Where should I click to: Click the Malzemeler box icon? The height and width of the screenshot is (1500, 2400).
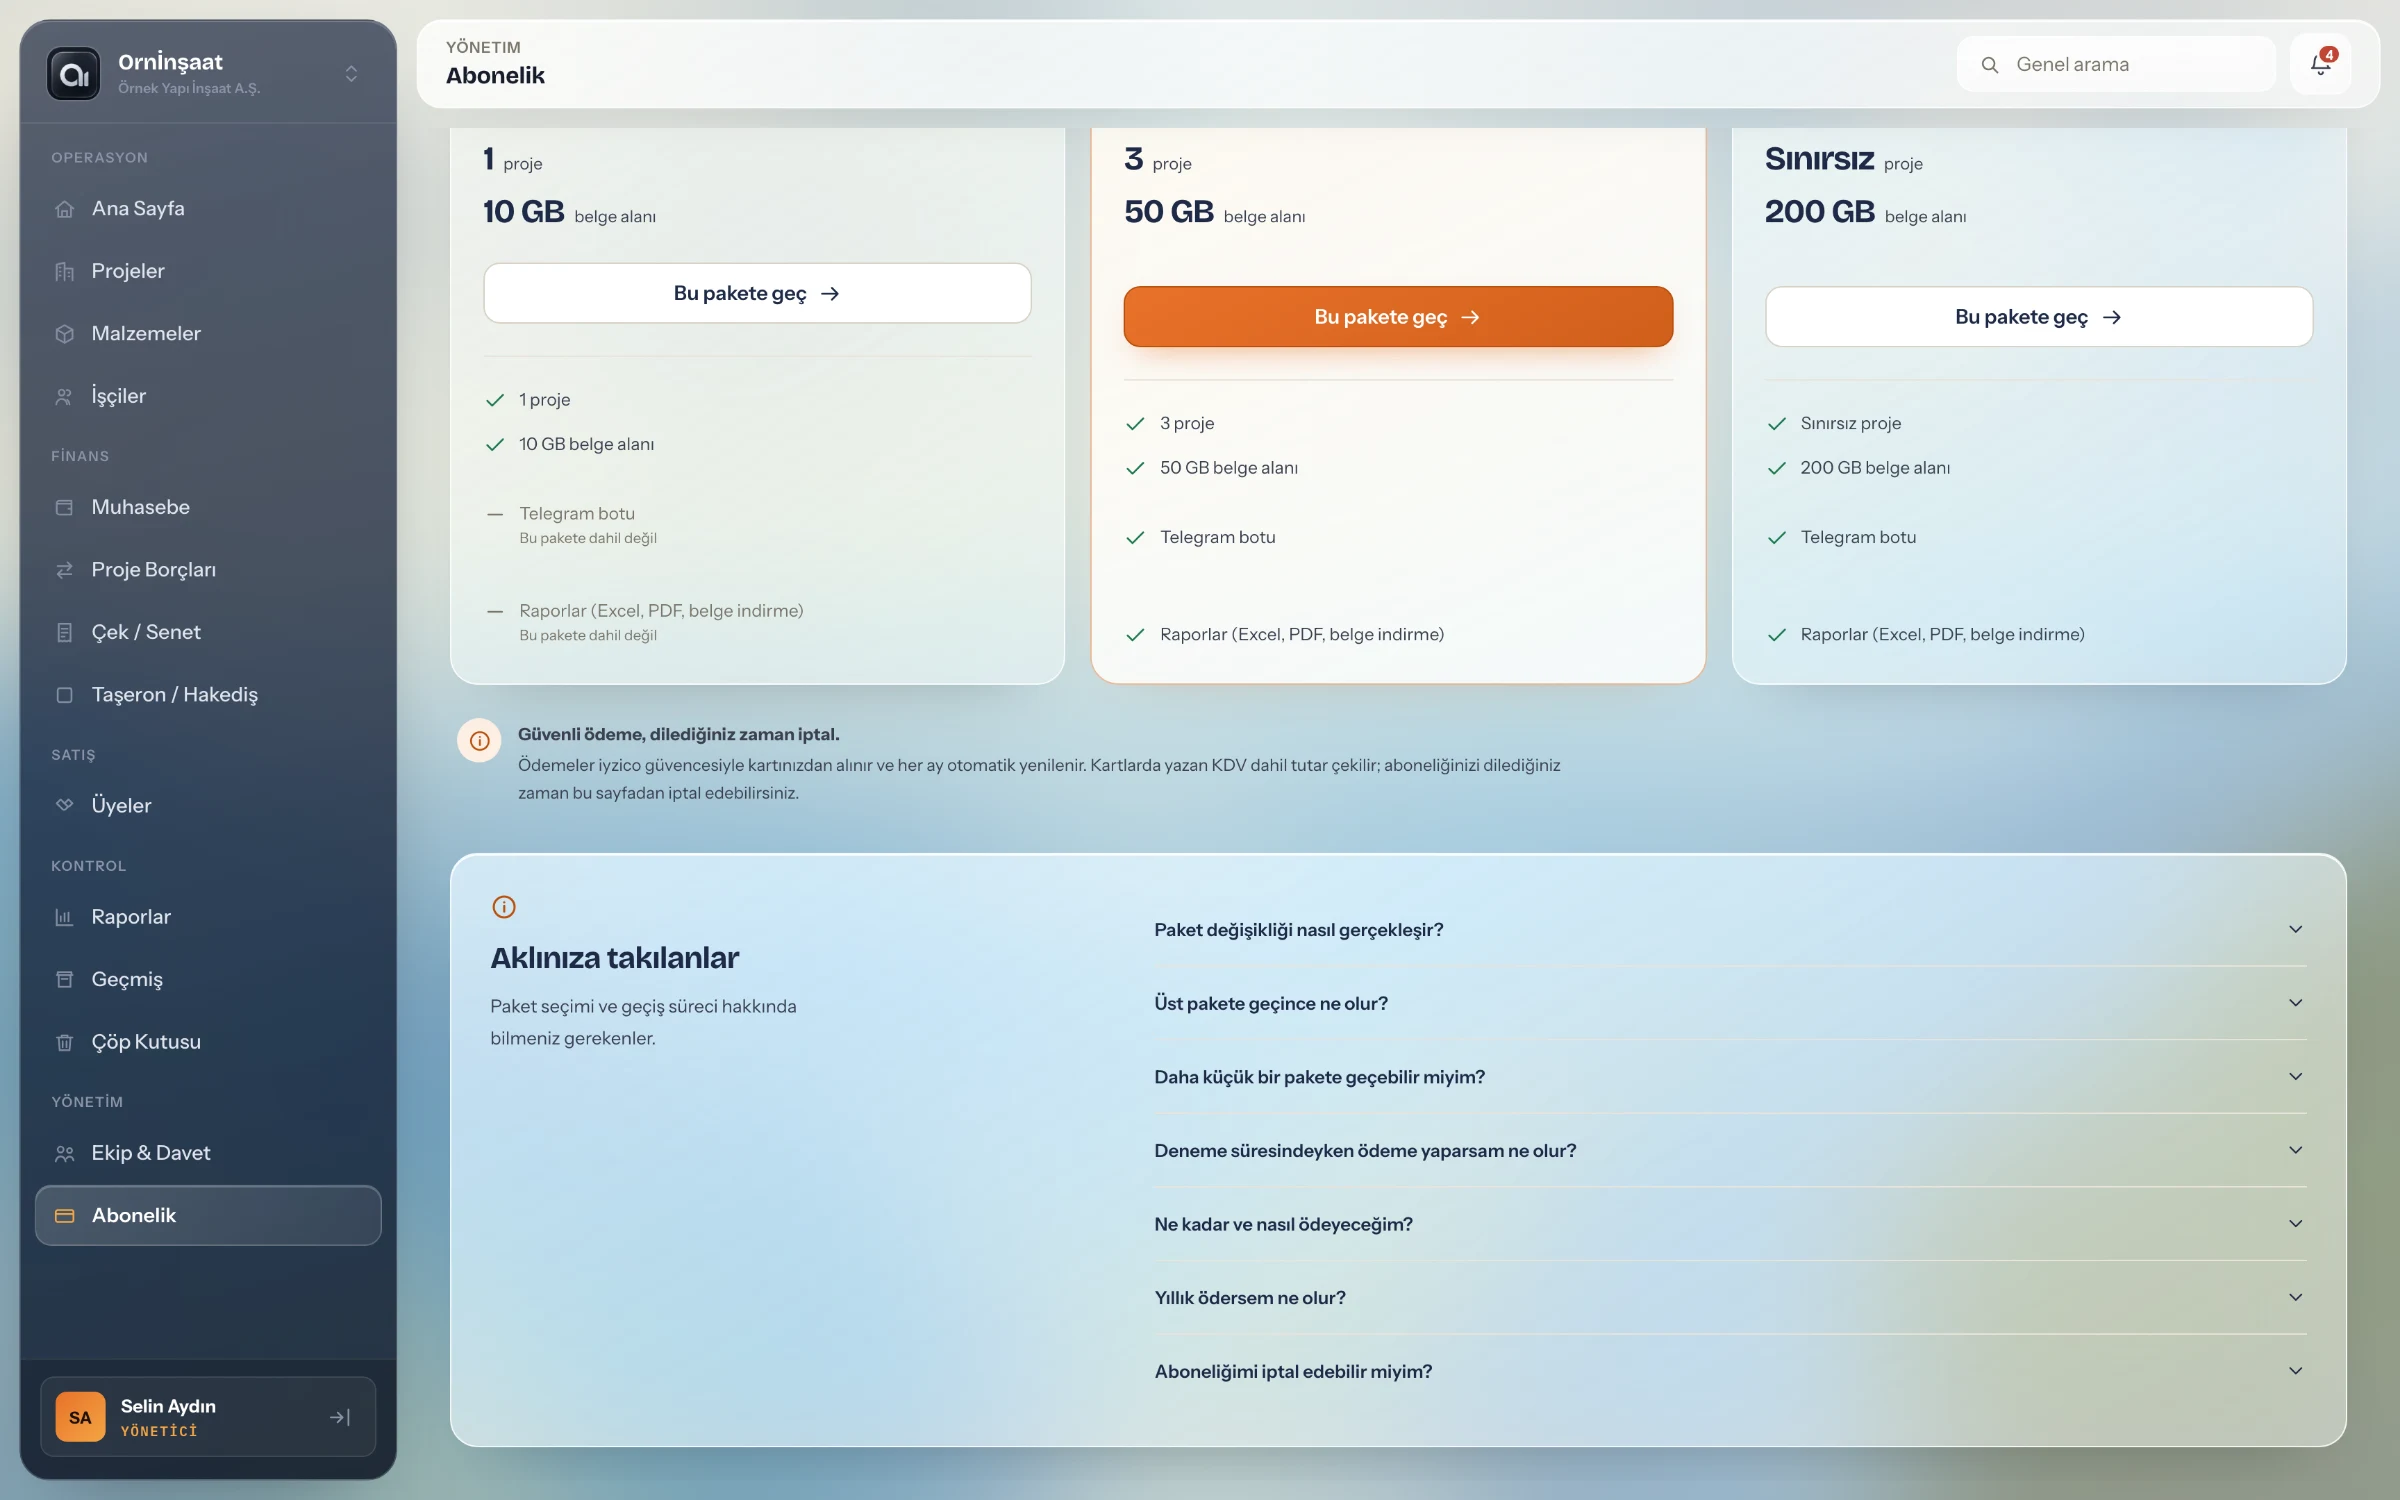[65, 334]
